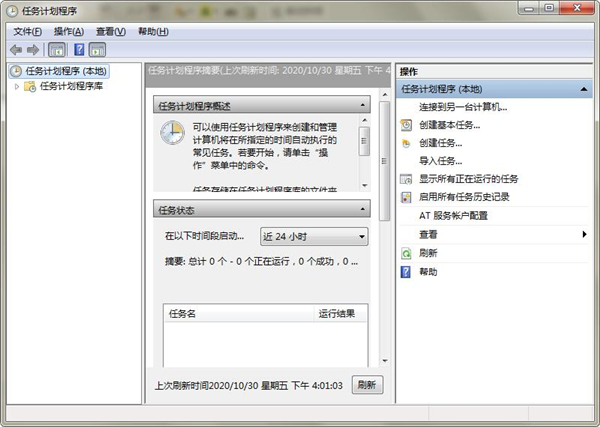This screenshot has width=600, height=427.
Task: Open the 查看(V) menu
Action: pyautogui.click(x=110, y=31)
